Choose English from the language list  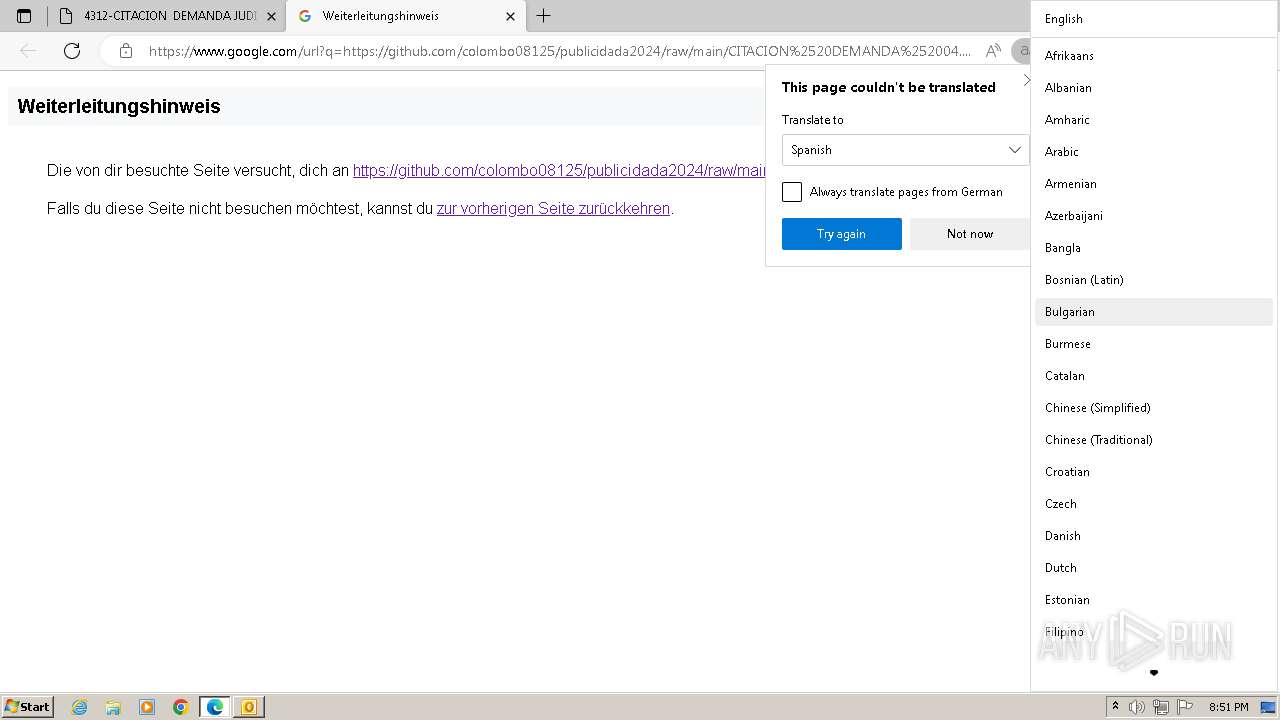(1154, 19)
